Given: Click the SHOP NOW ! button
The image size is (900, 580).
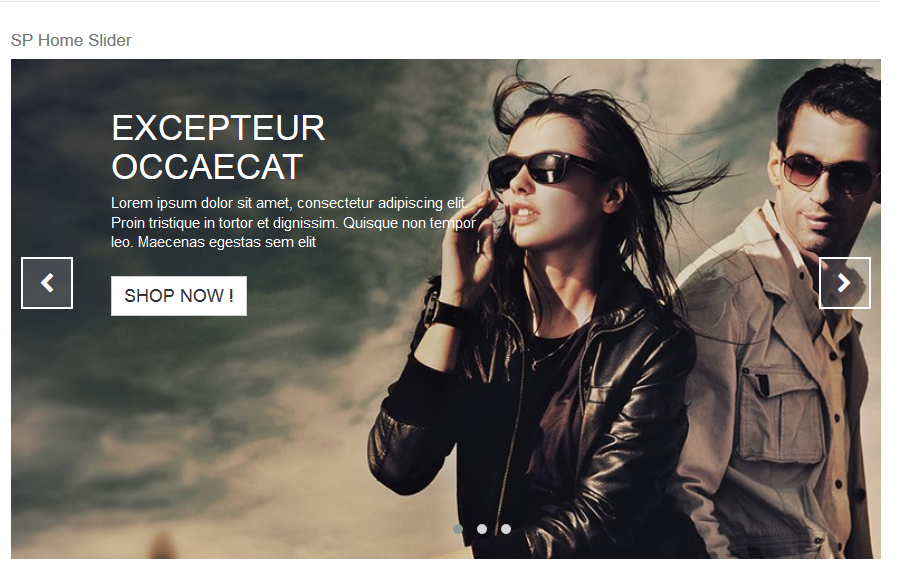Looking at the screenshot, I should coord(179,296).
